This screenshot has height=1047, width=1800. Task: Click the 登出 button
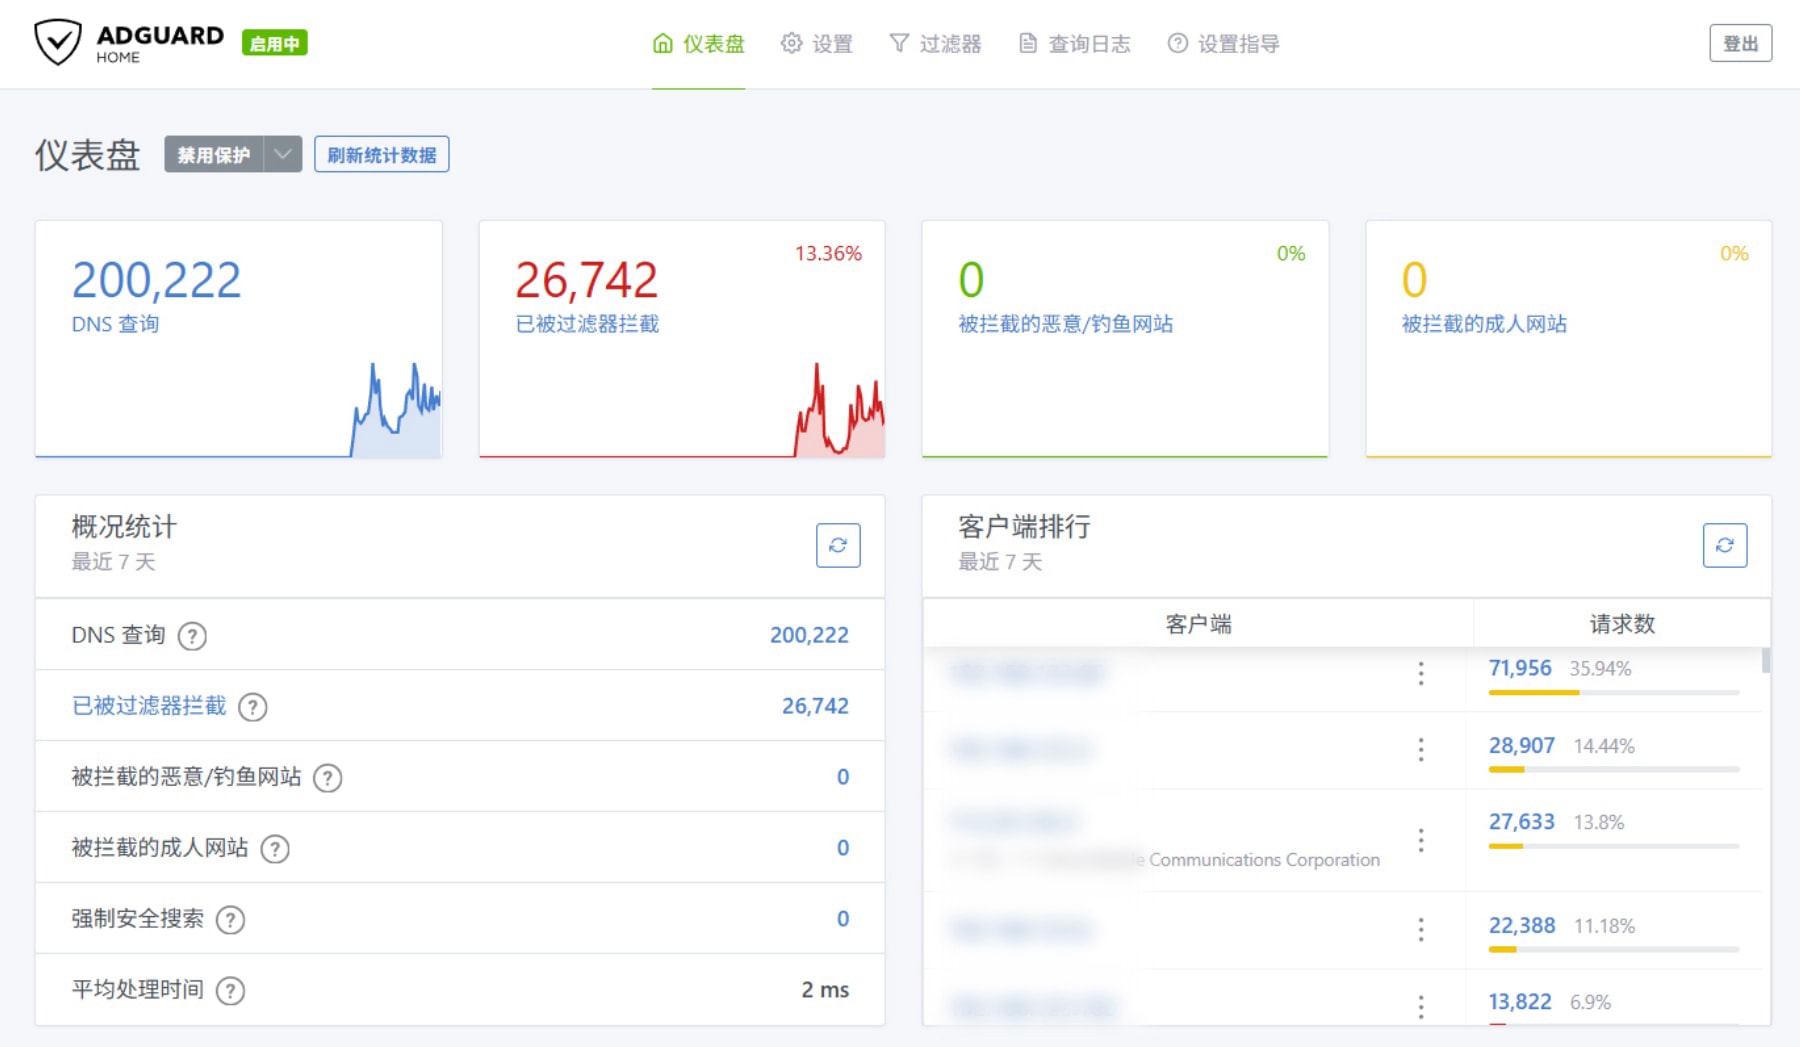click(x=1740, y=44)
